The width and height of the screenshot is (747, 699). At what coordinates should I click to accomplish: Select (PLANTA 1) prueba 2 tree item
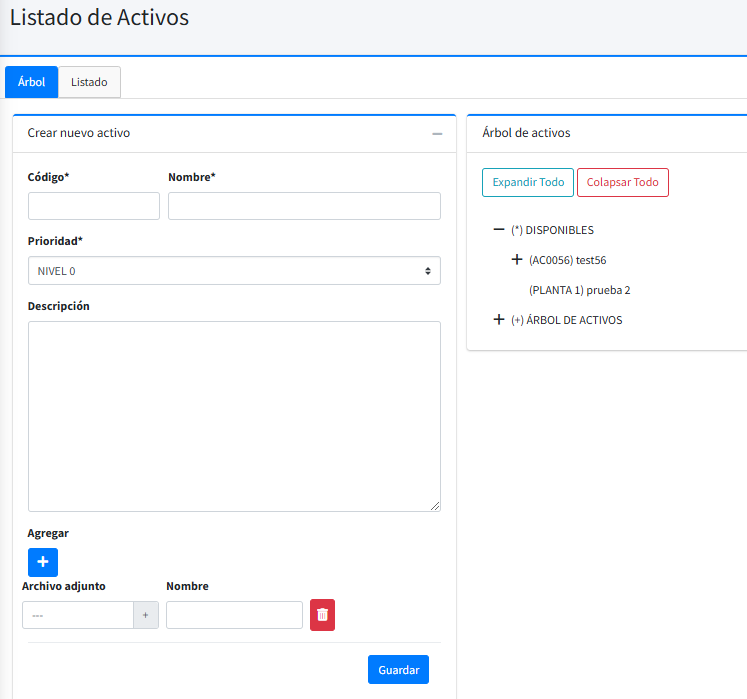click(x=579, y=290)
